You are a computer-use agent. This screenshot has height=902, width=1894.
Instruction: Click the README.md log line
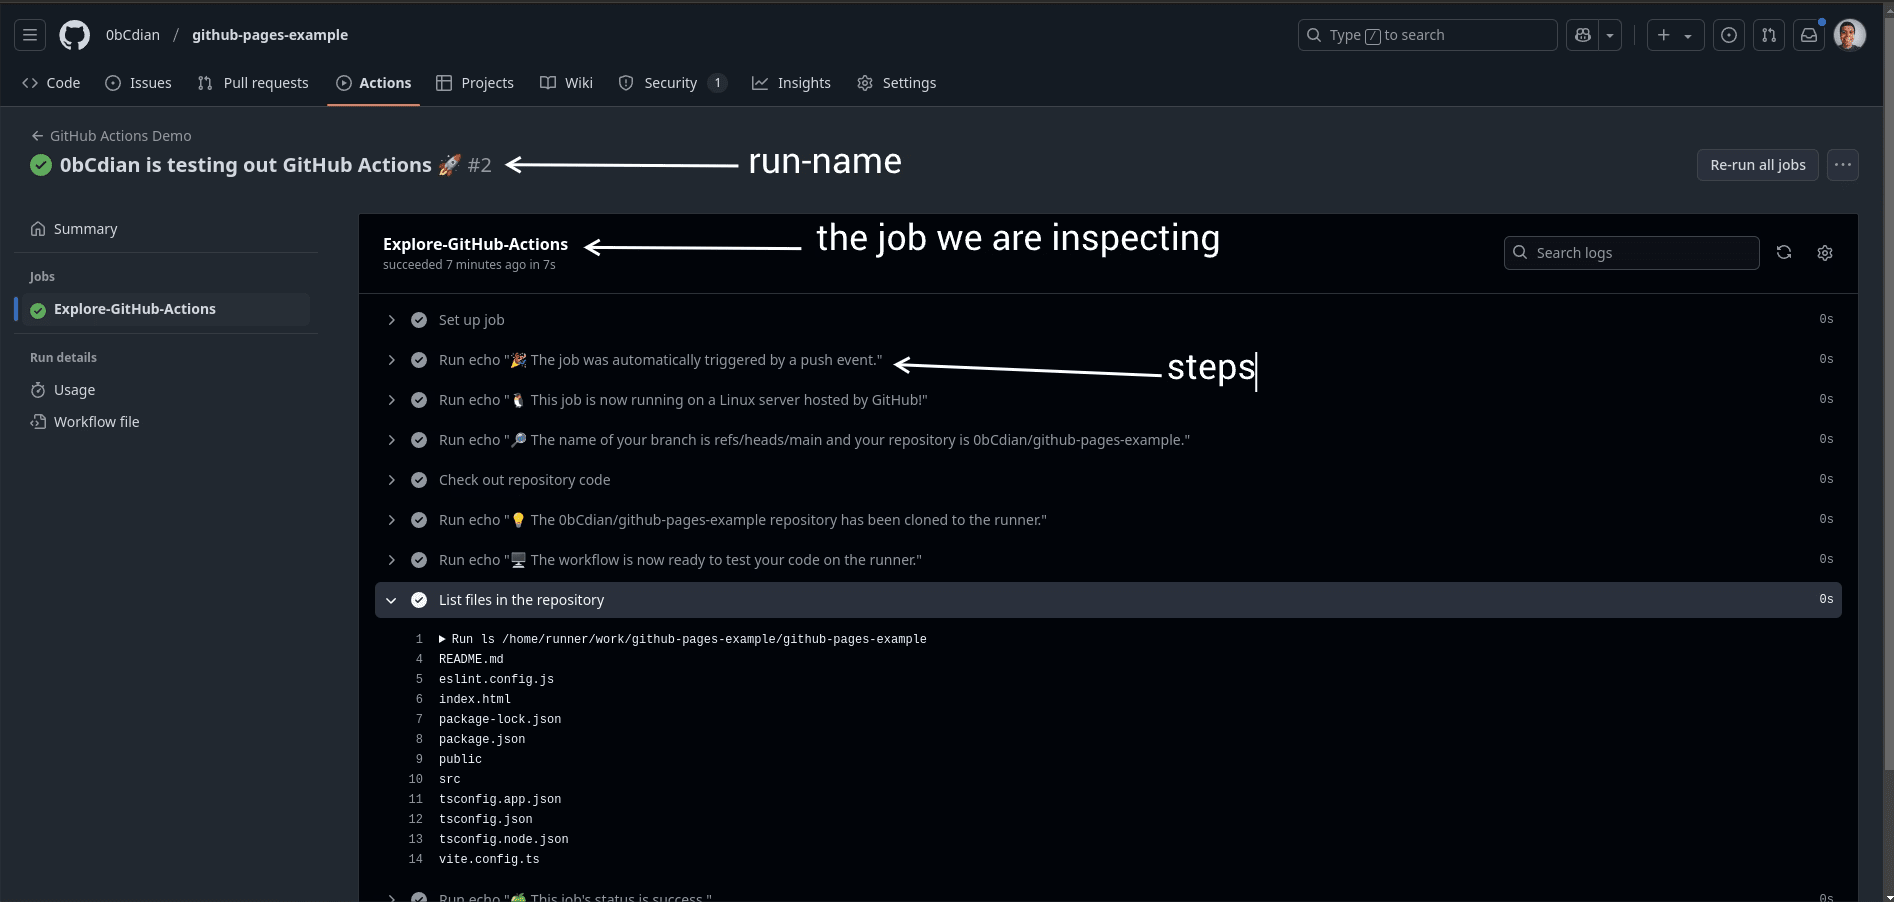[x=471, y=659]
